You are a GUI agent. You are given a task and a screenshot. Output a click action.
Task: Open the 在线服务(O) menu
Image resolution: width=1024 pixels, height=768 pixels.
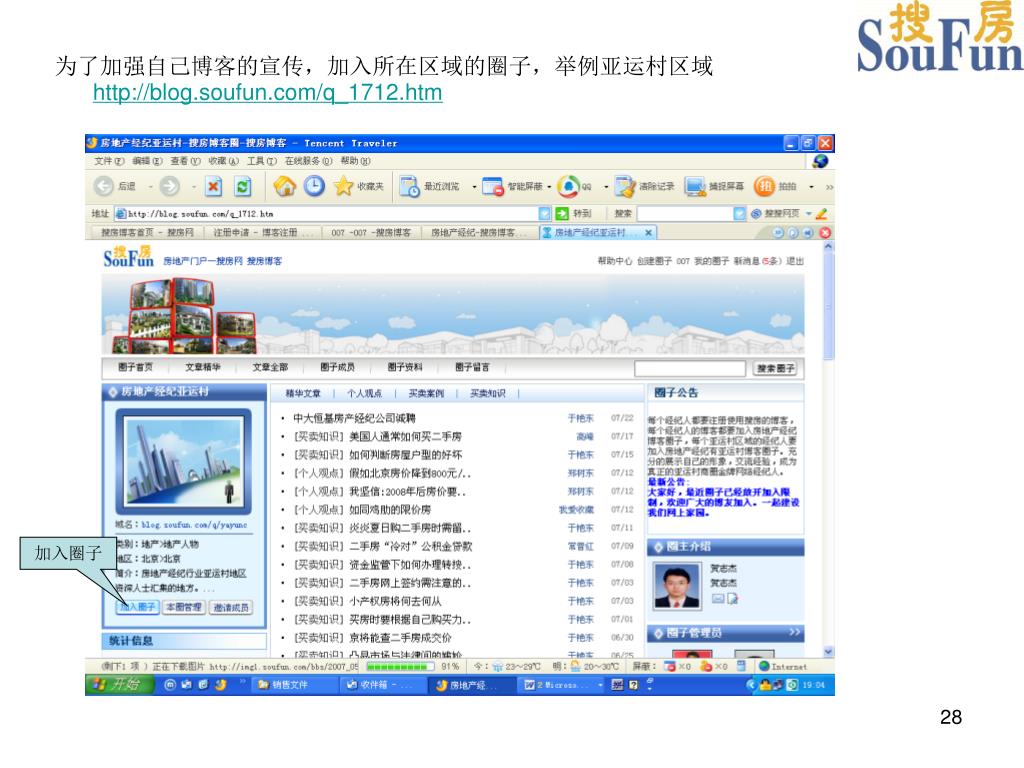308,161
